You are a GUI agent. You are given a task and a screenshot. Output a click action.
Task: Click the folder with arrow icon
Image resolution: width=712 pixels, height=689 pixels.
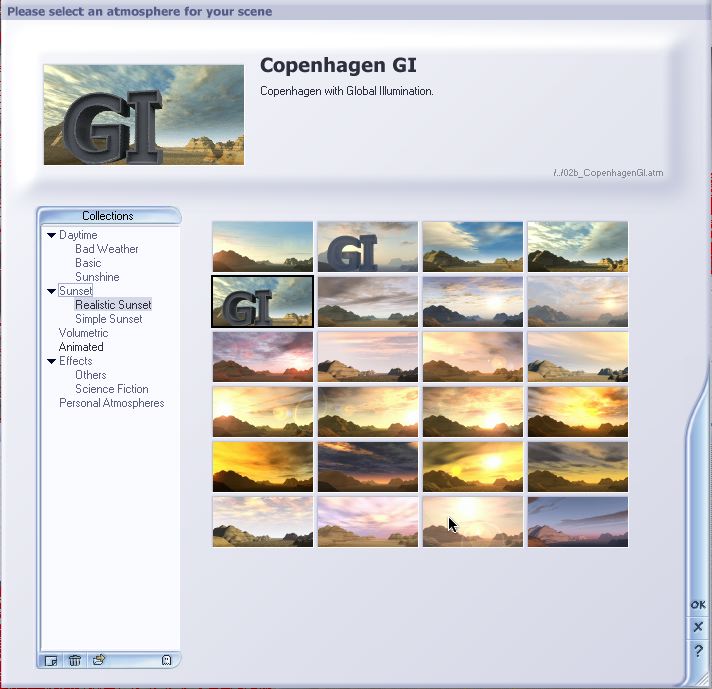click(x=99, y=660)
